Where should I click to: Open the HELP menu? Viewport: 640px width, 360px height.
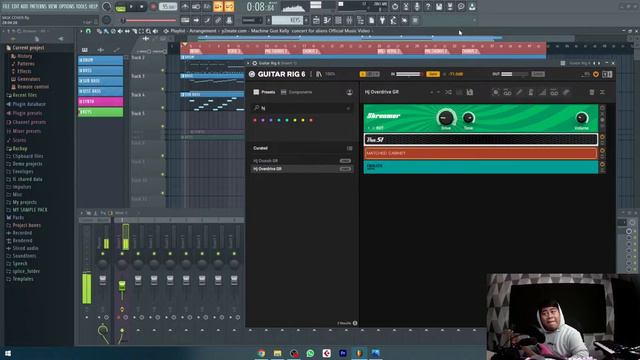[x=93, y=7]
